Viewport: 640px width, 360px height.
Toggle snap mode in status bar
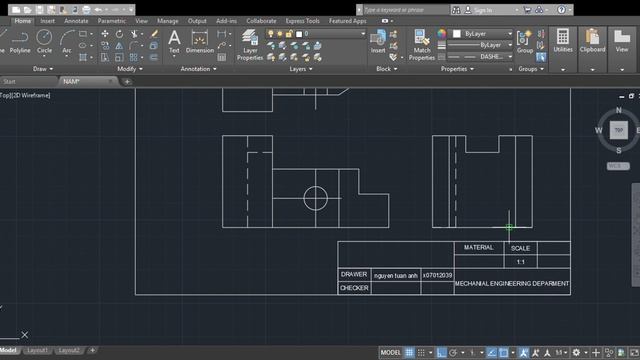421,352
